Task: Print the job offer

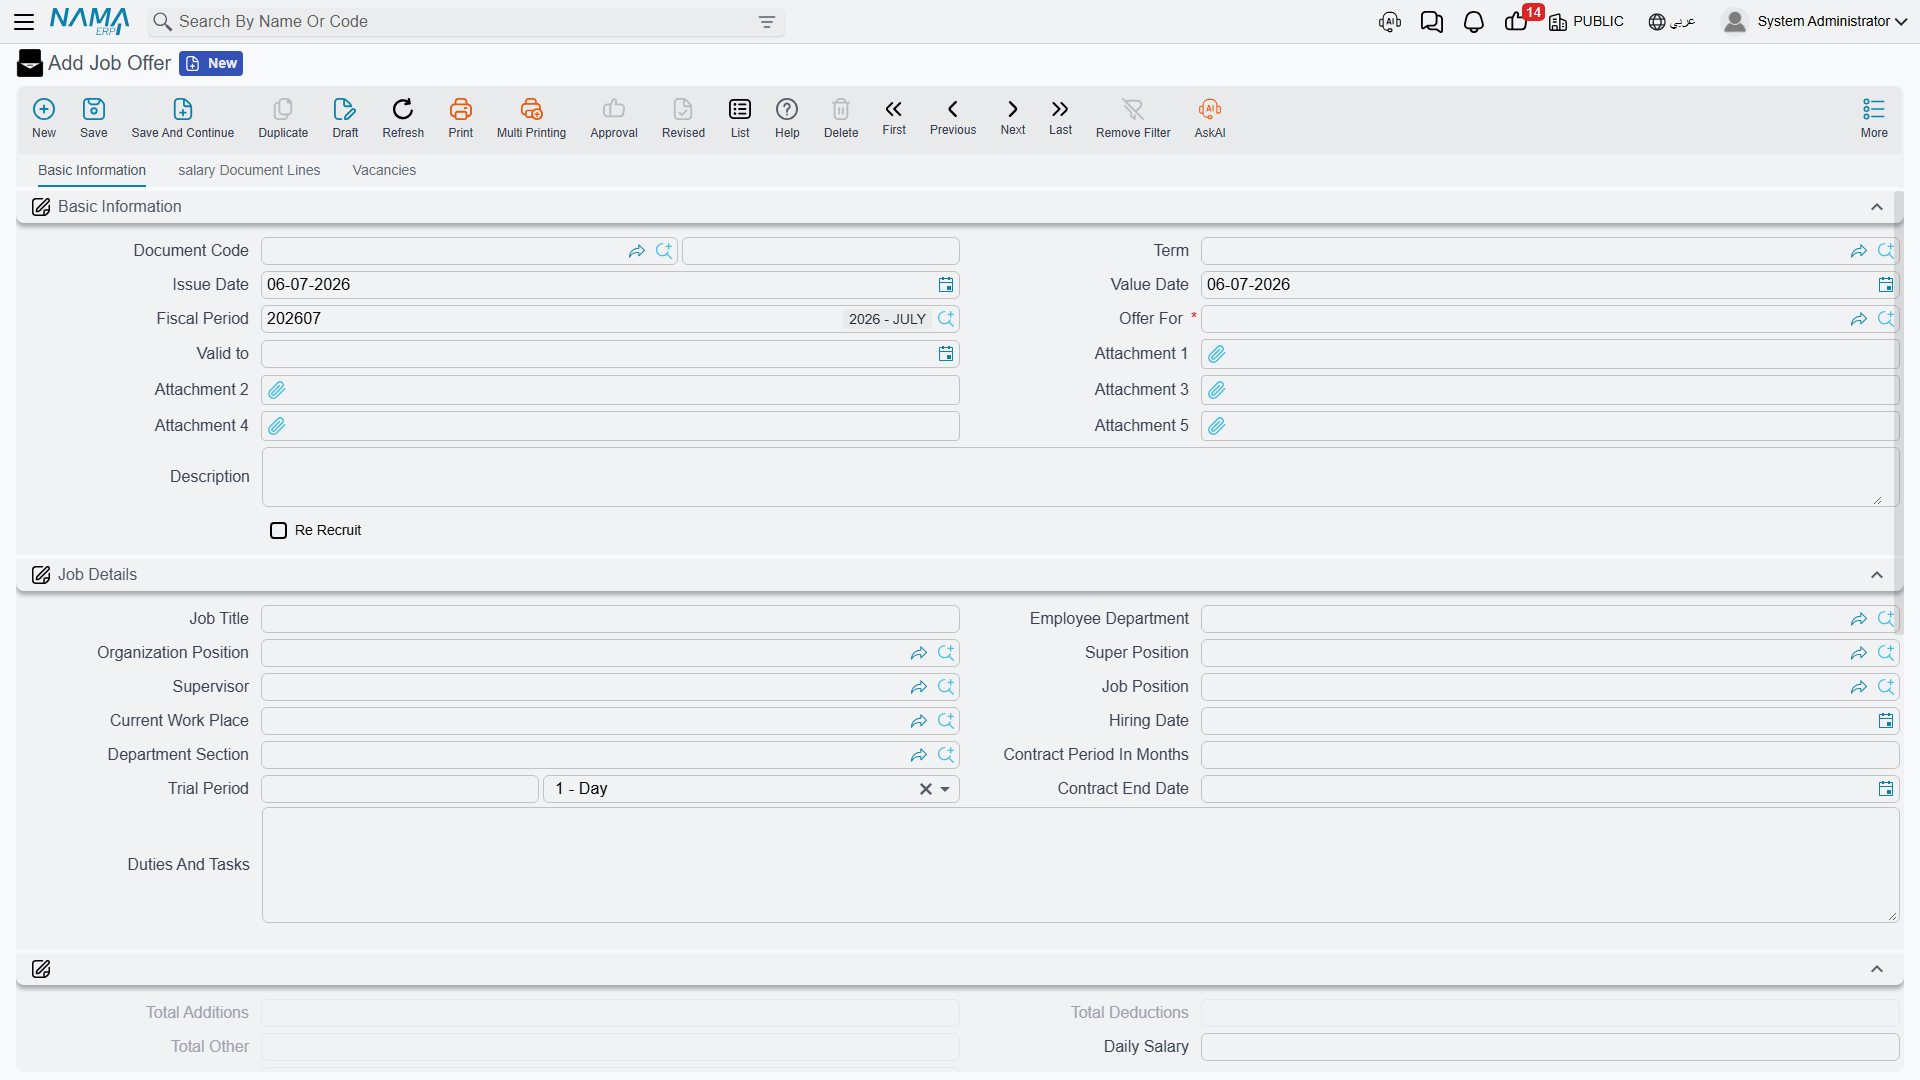Action: 461,109
